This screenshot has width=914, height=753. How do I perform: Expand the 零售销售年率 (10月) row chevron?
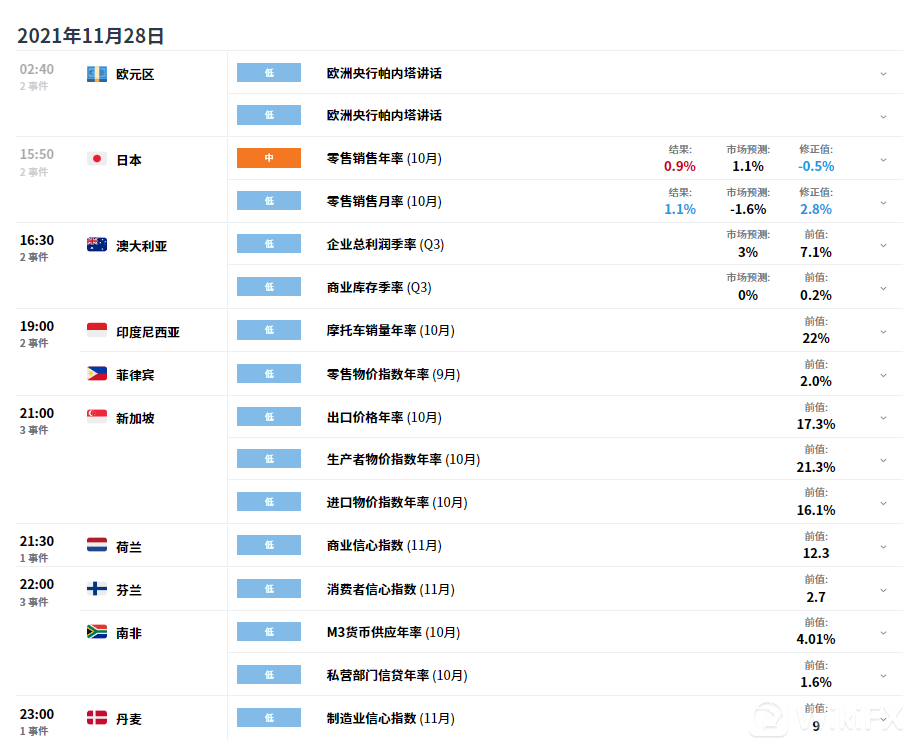tap(883, 159)
